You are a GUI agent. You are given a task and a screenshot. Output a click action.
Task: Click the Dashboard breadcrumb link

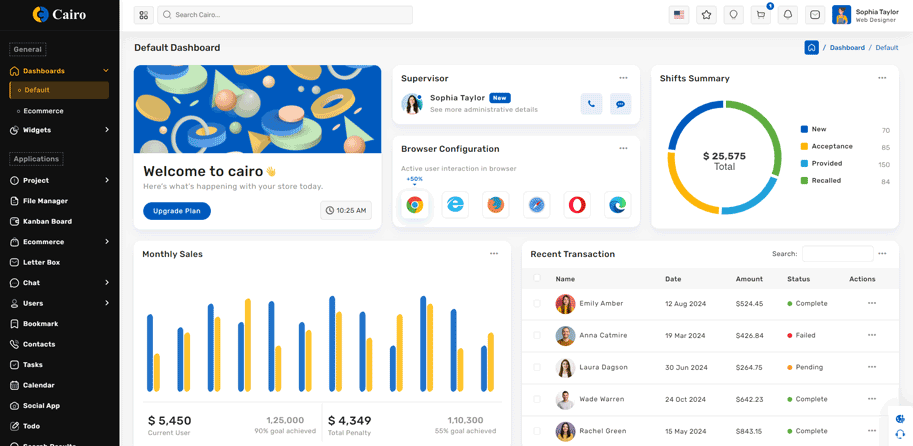pyautogui.click(x=847, y=48)
